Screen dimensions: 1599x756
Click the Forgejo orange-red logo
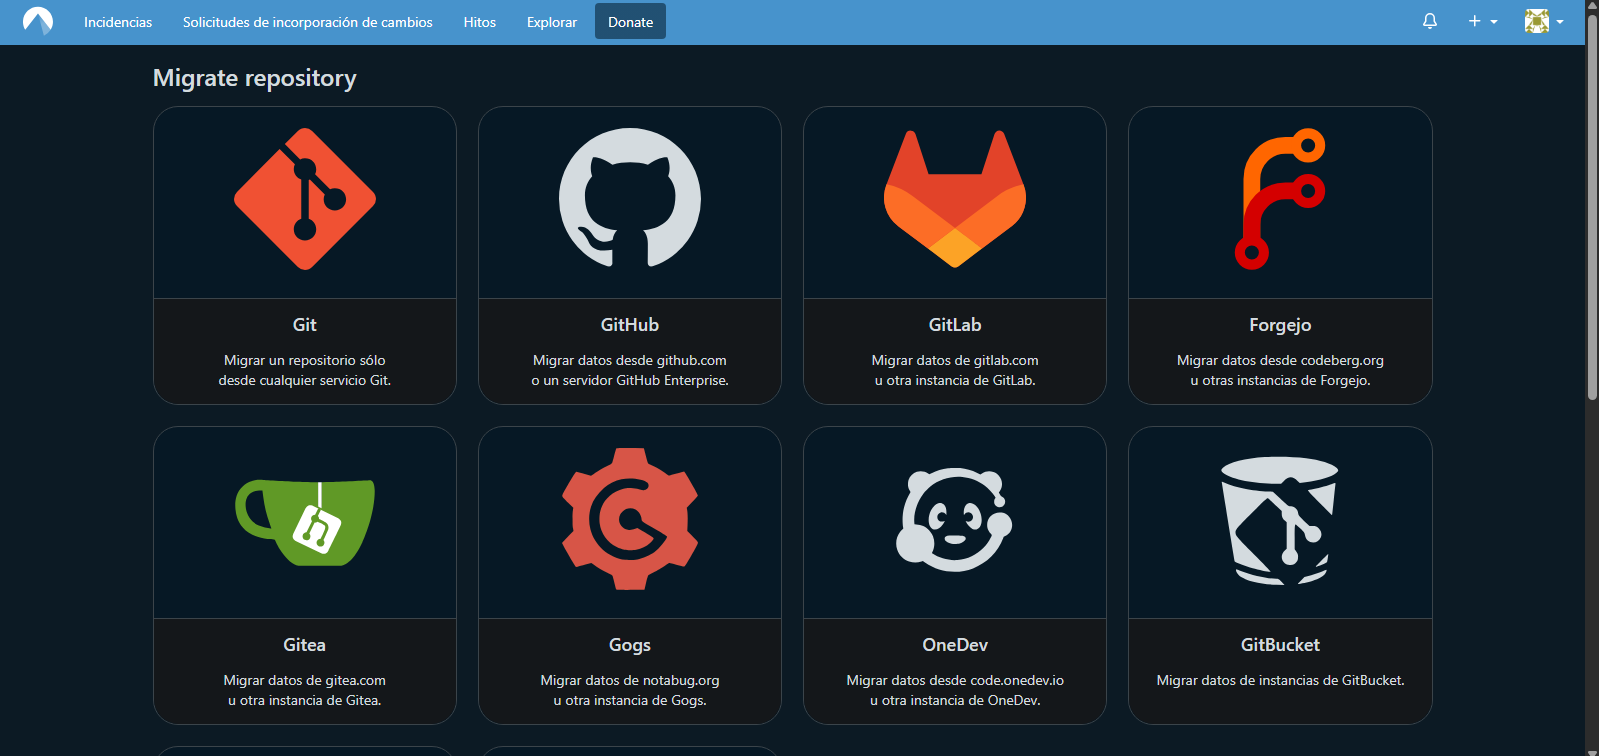pyautogui.click(x=1280, y=199)
